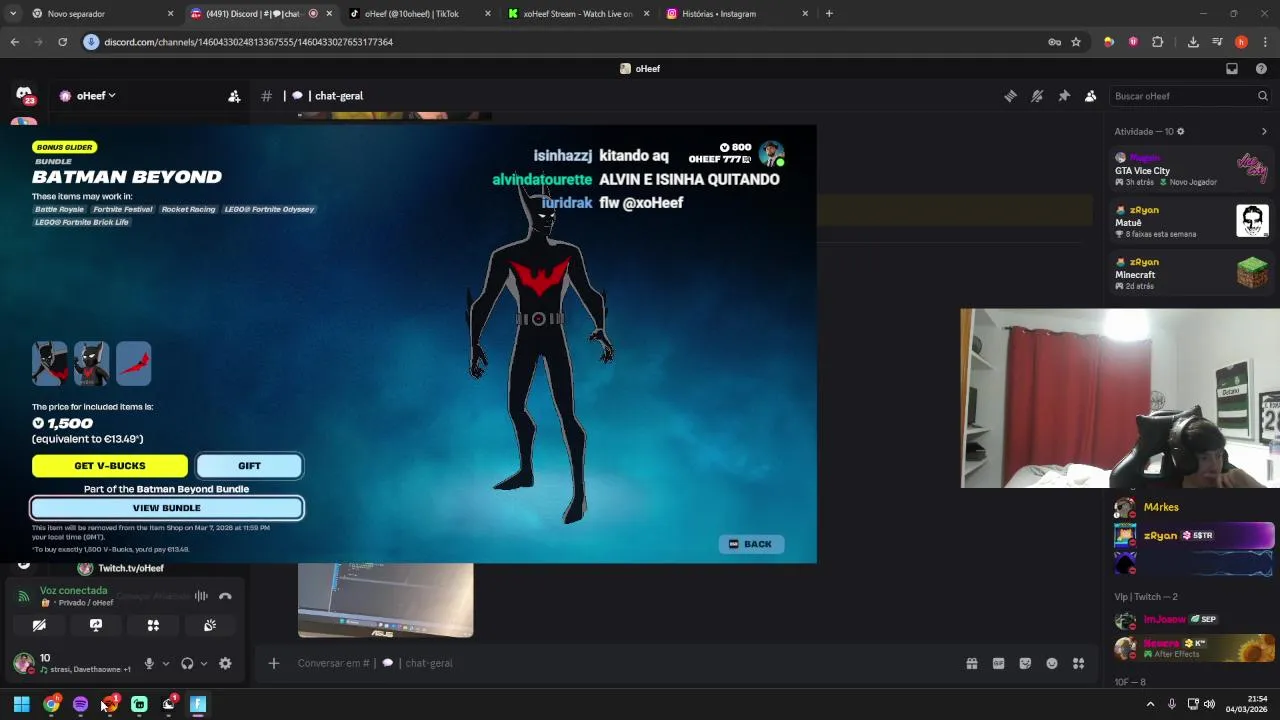Screen dimensions: 1280x720
Task: Show pinned messages pin icon
Action: pos(1064,96)
